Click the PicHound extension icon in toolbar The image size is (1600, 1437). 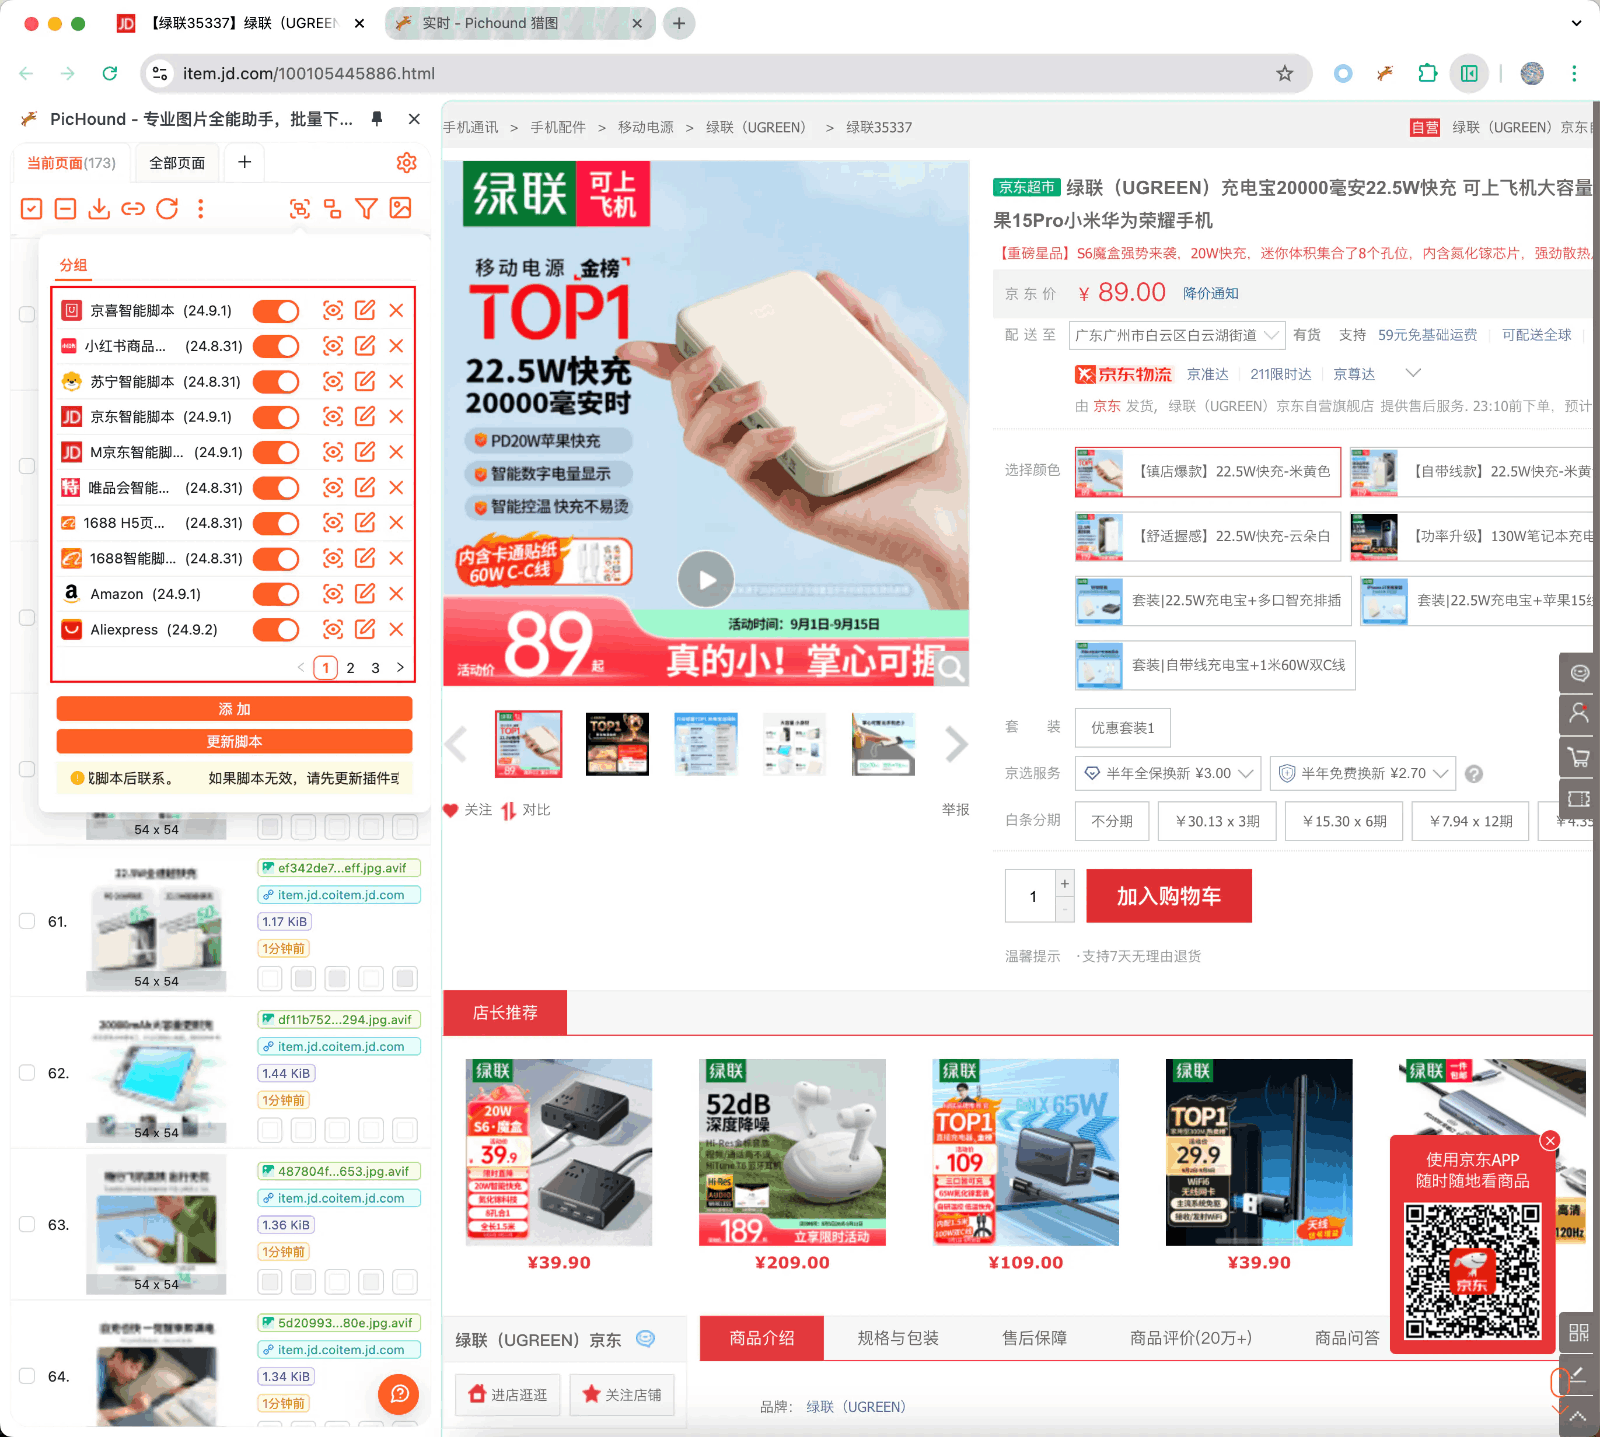(x=1385, y=73)
